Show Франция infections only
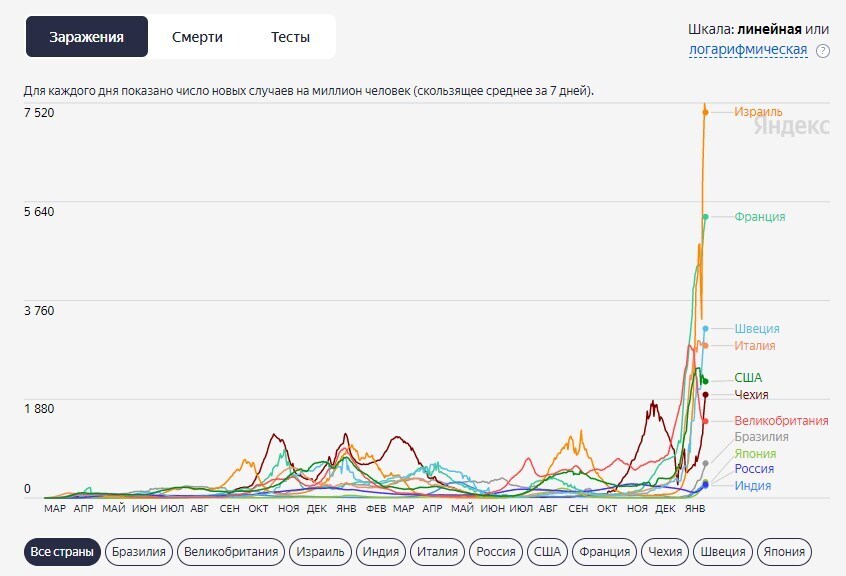The width and height of the screenshot is (846, 576). (x=605, y=551)
